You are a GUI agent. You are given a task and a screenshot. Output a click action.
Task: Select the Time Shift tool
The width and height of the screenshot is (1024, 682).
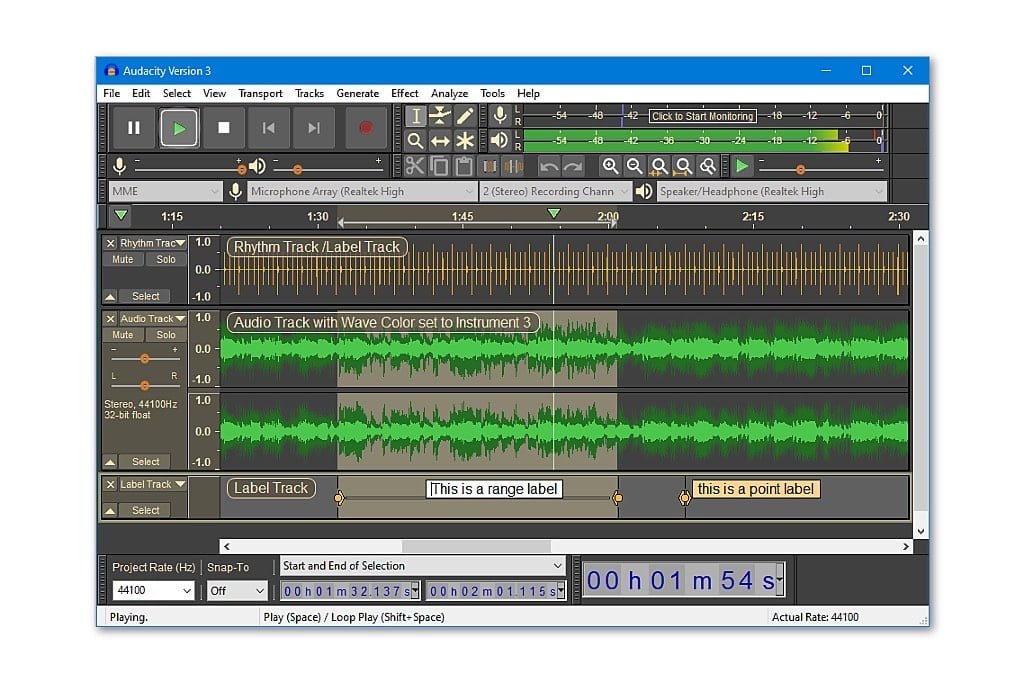pyautogui.click(x=440, y=140)
